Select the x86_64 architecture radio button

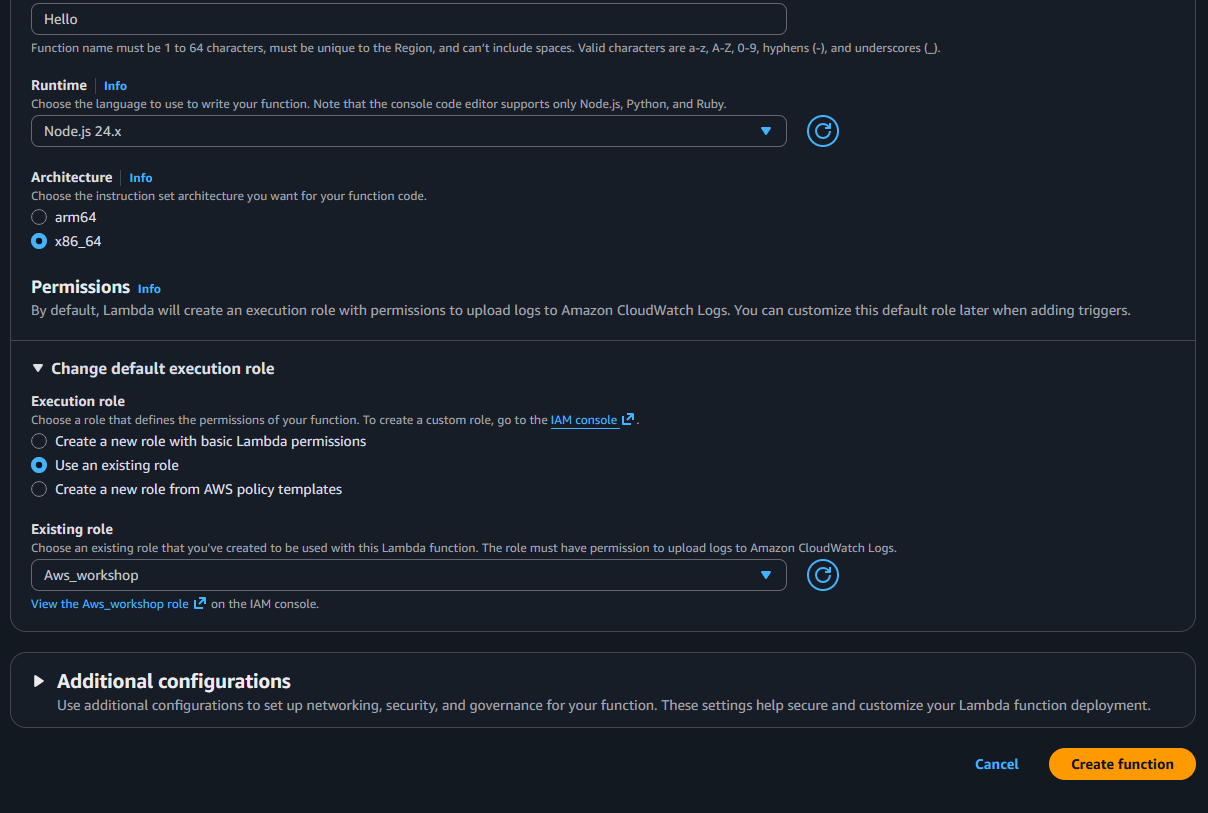(x=39, y=241)
